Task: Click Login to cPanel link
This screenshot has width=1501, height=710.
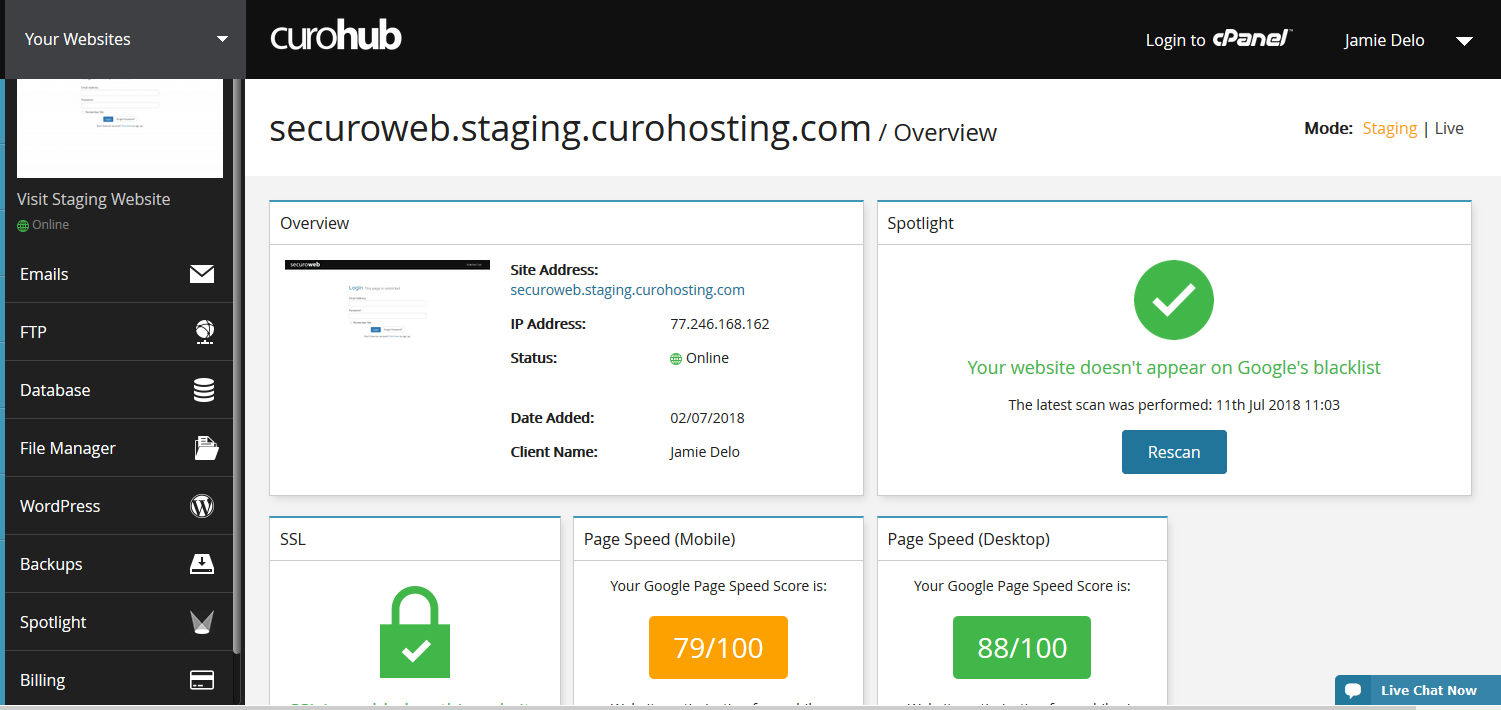Action: click(x=1220, y=40)
